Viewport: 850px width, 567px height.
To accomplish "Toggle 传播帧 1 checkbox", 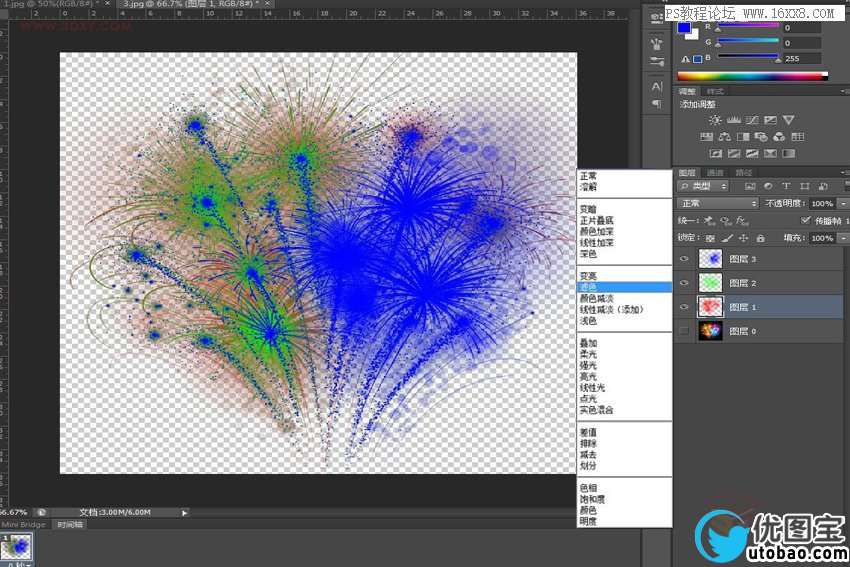I will click(806, 220).
